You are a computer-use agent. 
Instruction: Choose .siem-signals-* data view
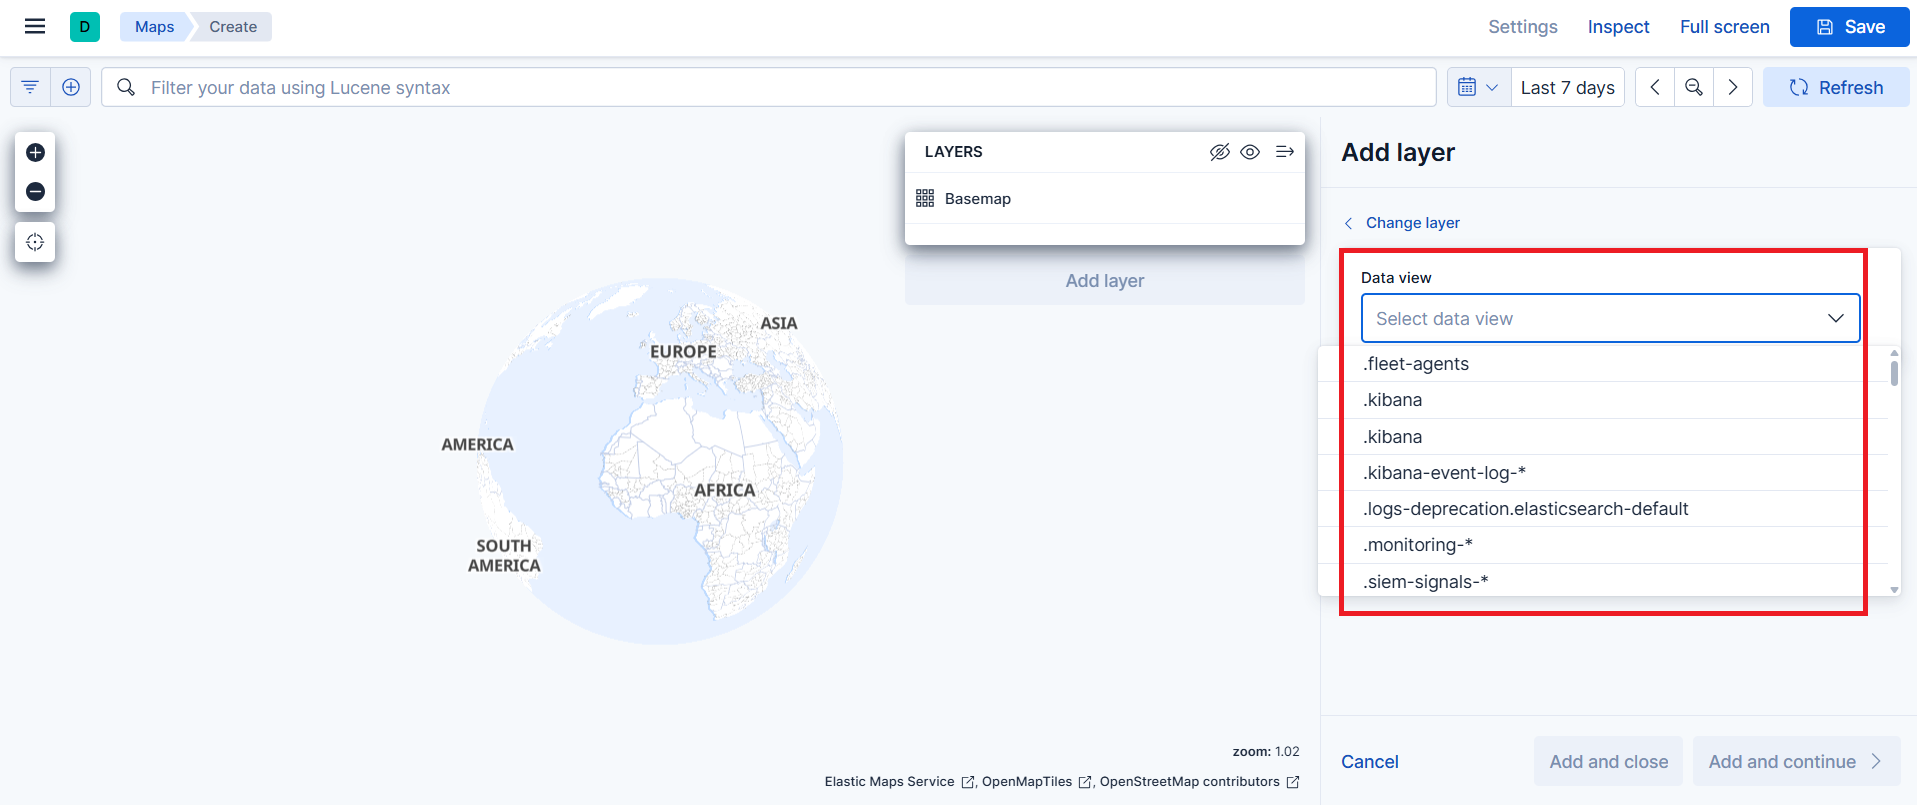pos(1602,581)
